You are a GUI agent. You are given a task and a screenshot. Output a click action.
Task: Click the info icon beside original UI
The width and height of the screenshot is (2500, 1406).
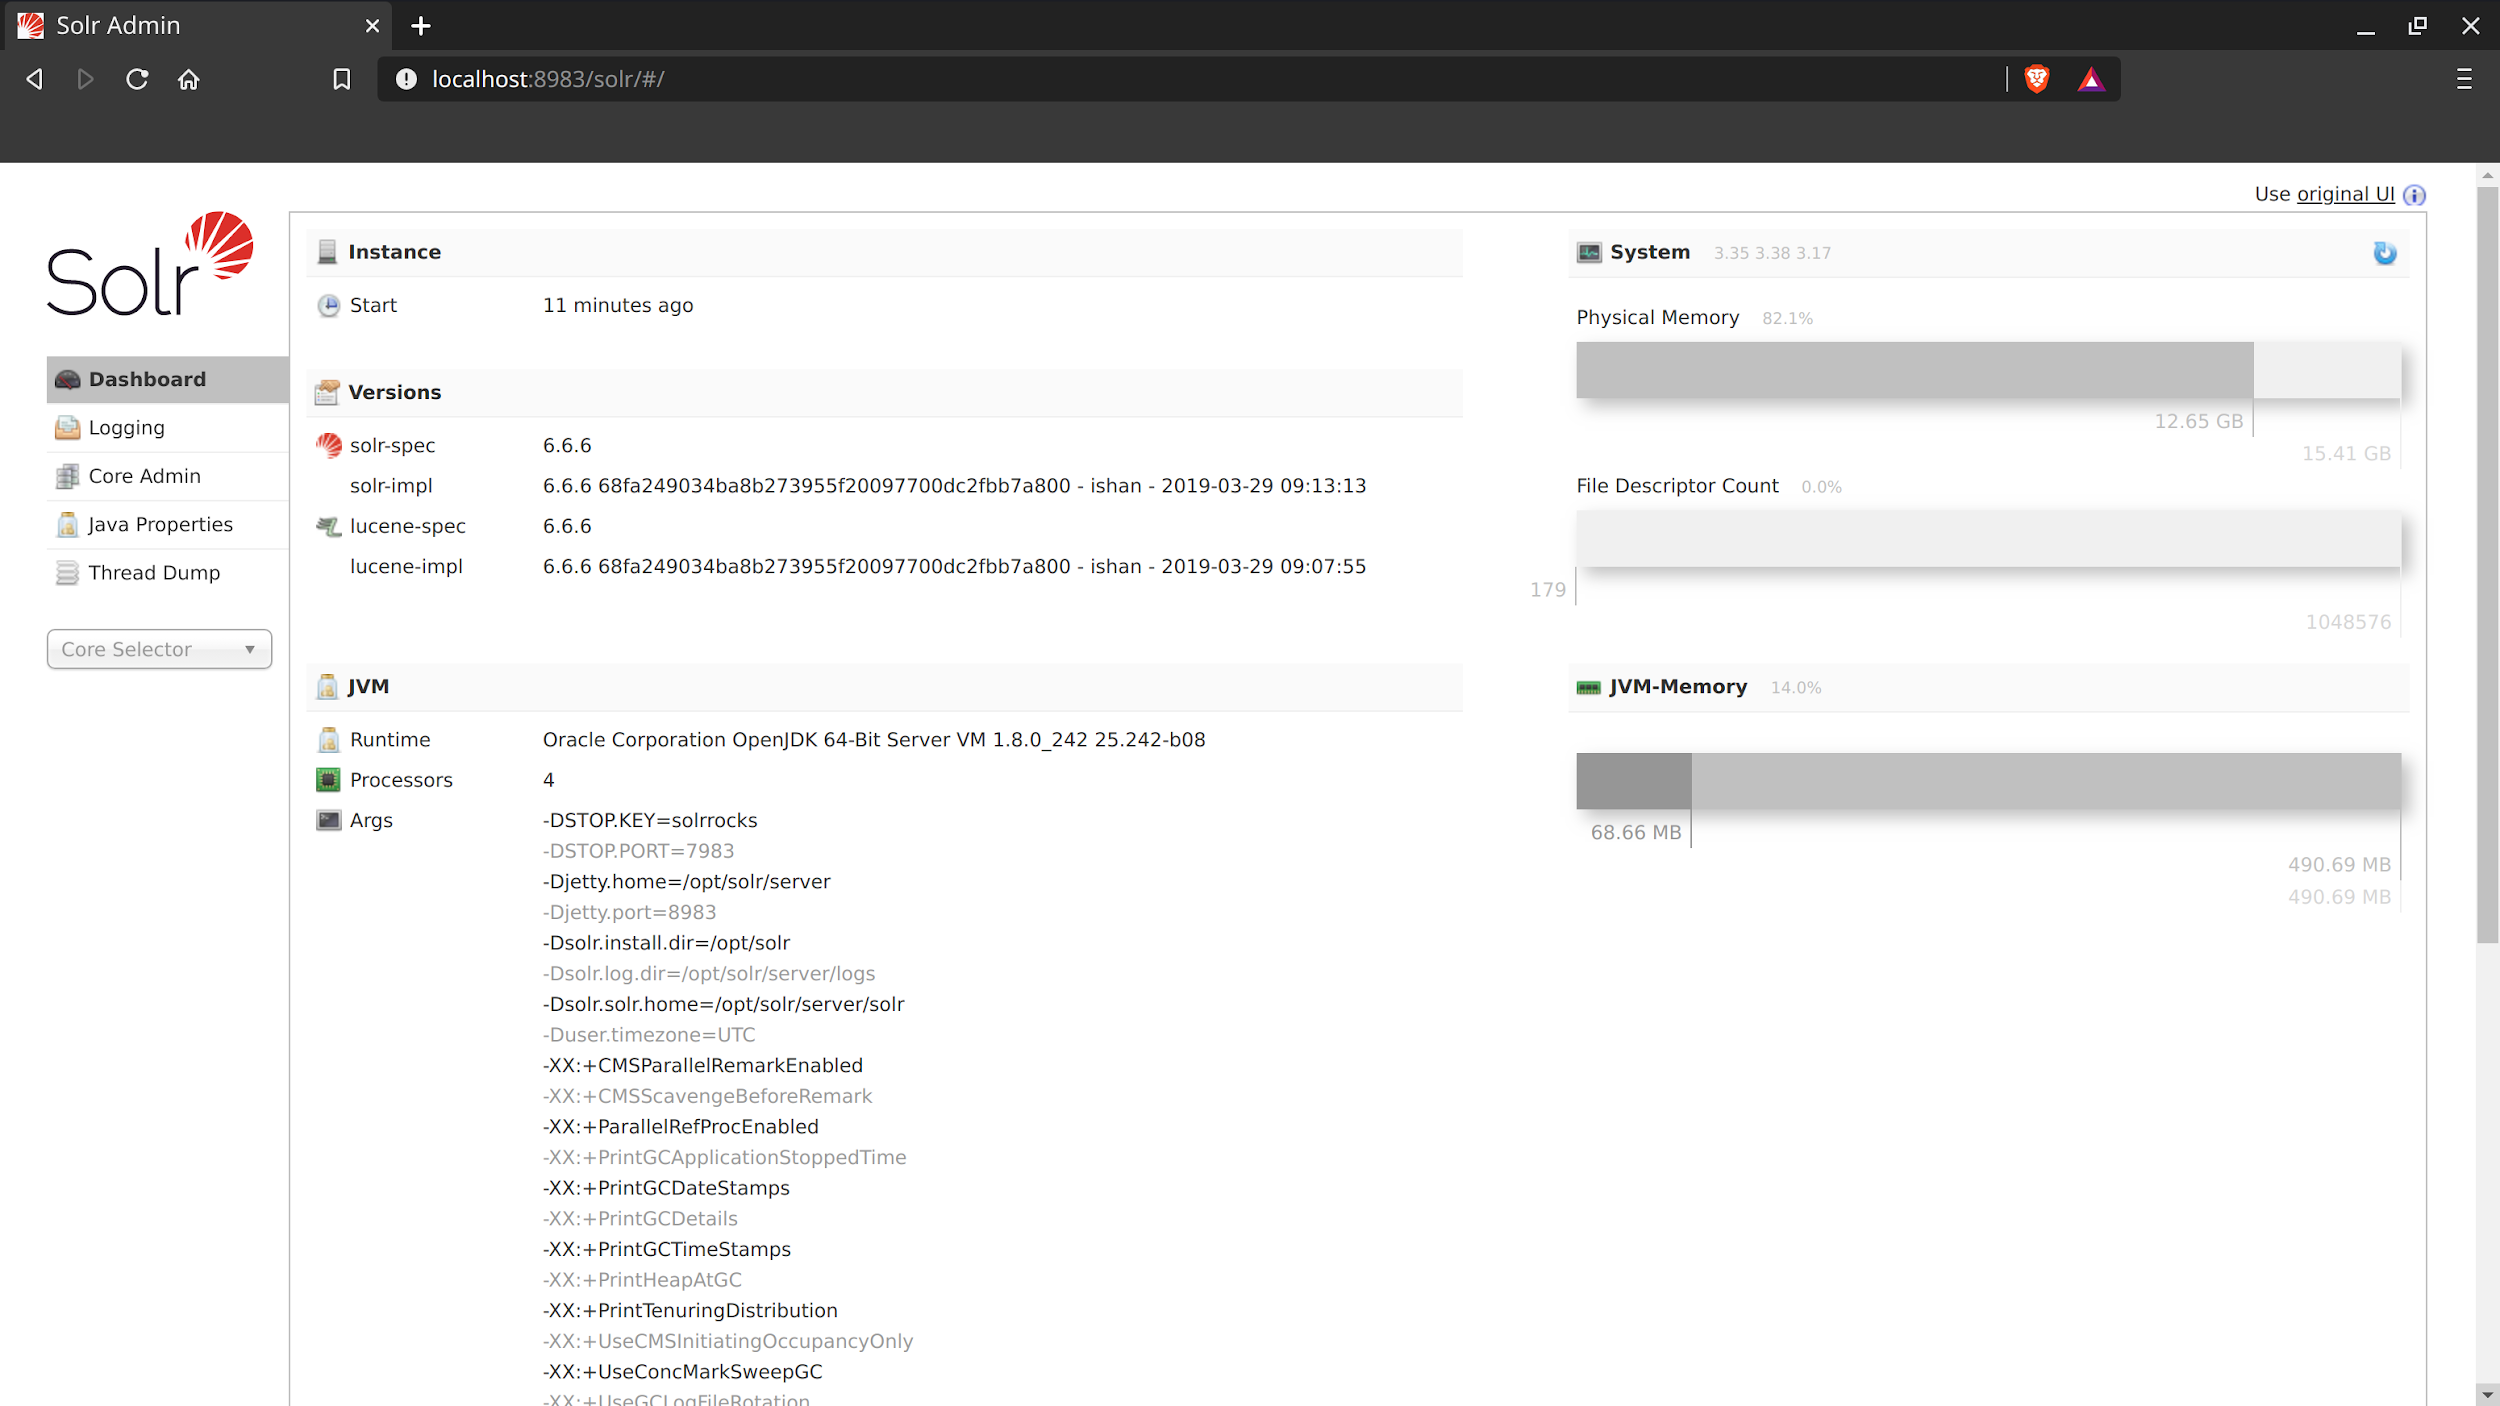click(x=2414, y=195)
